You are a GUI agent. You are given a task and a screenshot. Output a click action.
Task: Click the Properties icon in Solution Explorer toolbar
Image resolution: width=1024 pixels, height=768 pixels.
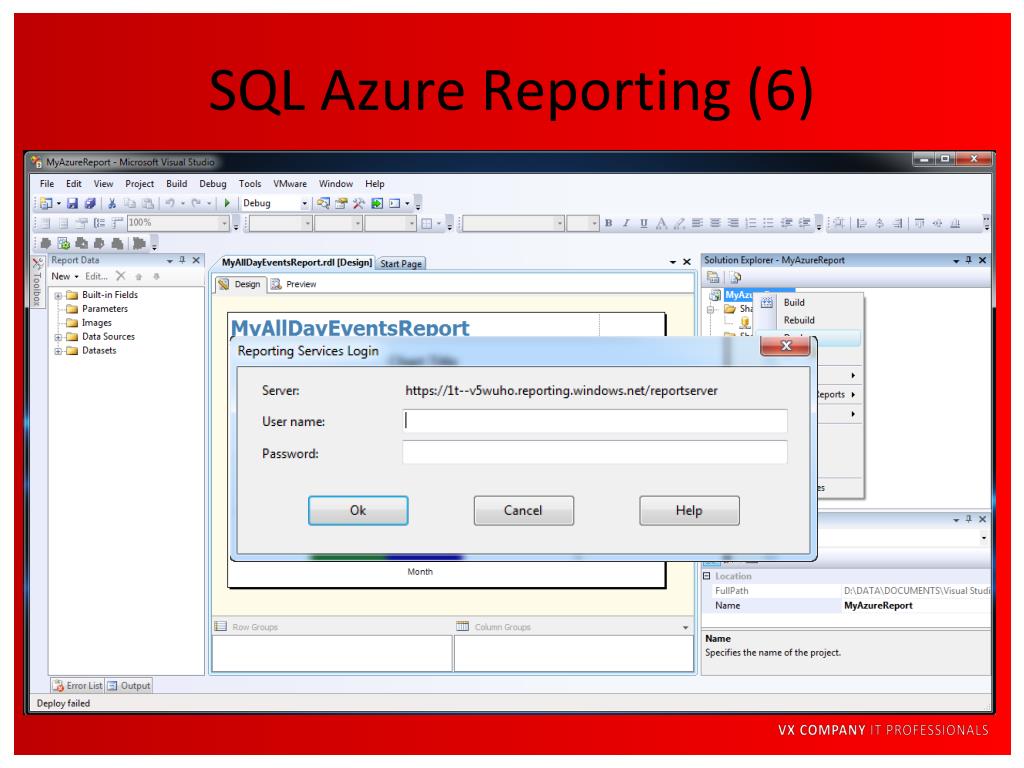pos(713,278)
